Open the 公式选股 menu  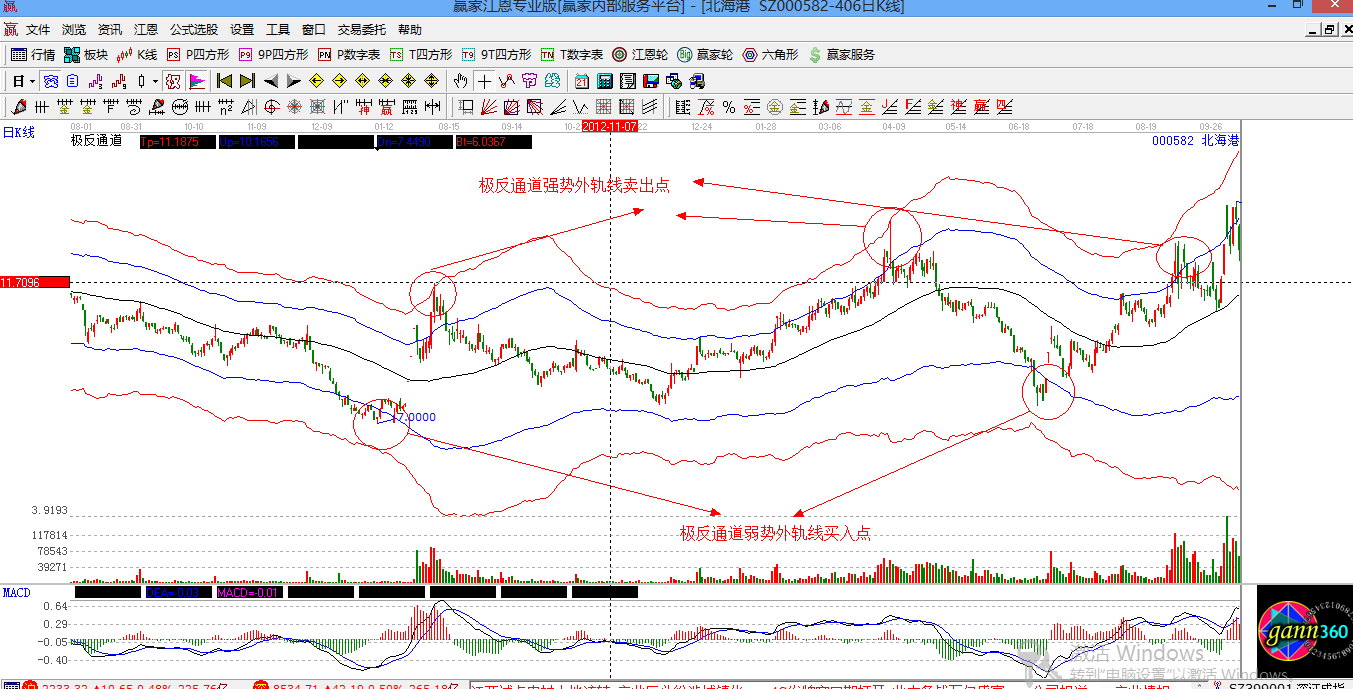(x=194, y=30)
